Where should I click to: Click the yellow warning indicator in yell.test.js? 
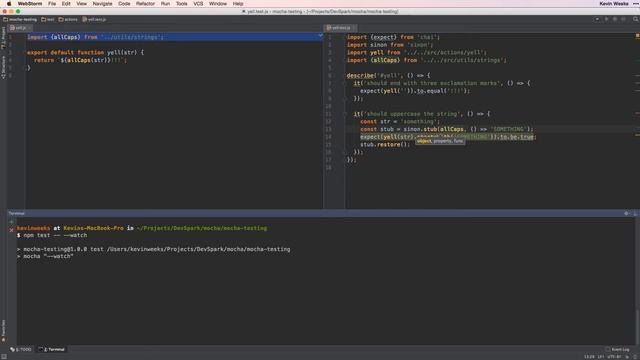click(637, 36)
